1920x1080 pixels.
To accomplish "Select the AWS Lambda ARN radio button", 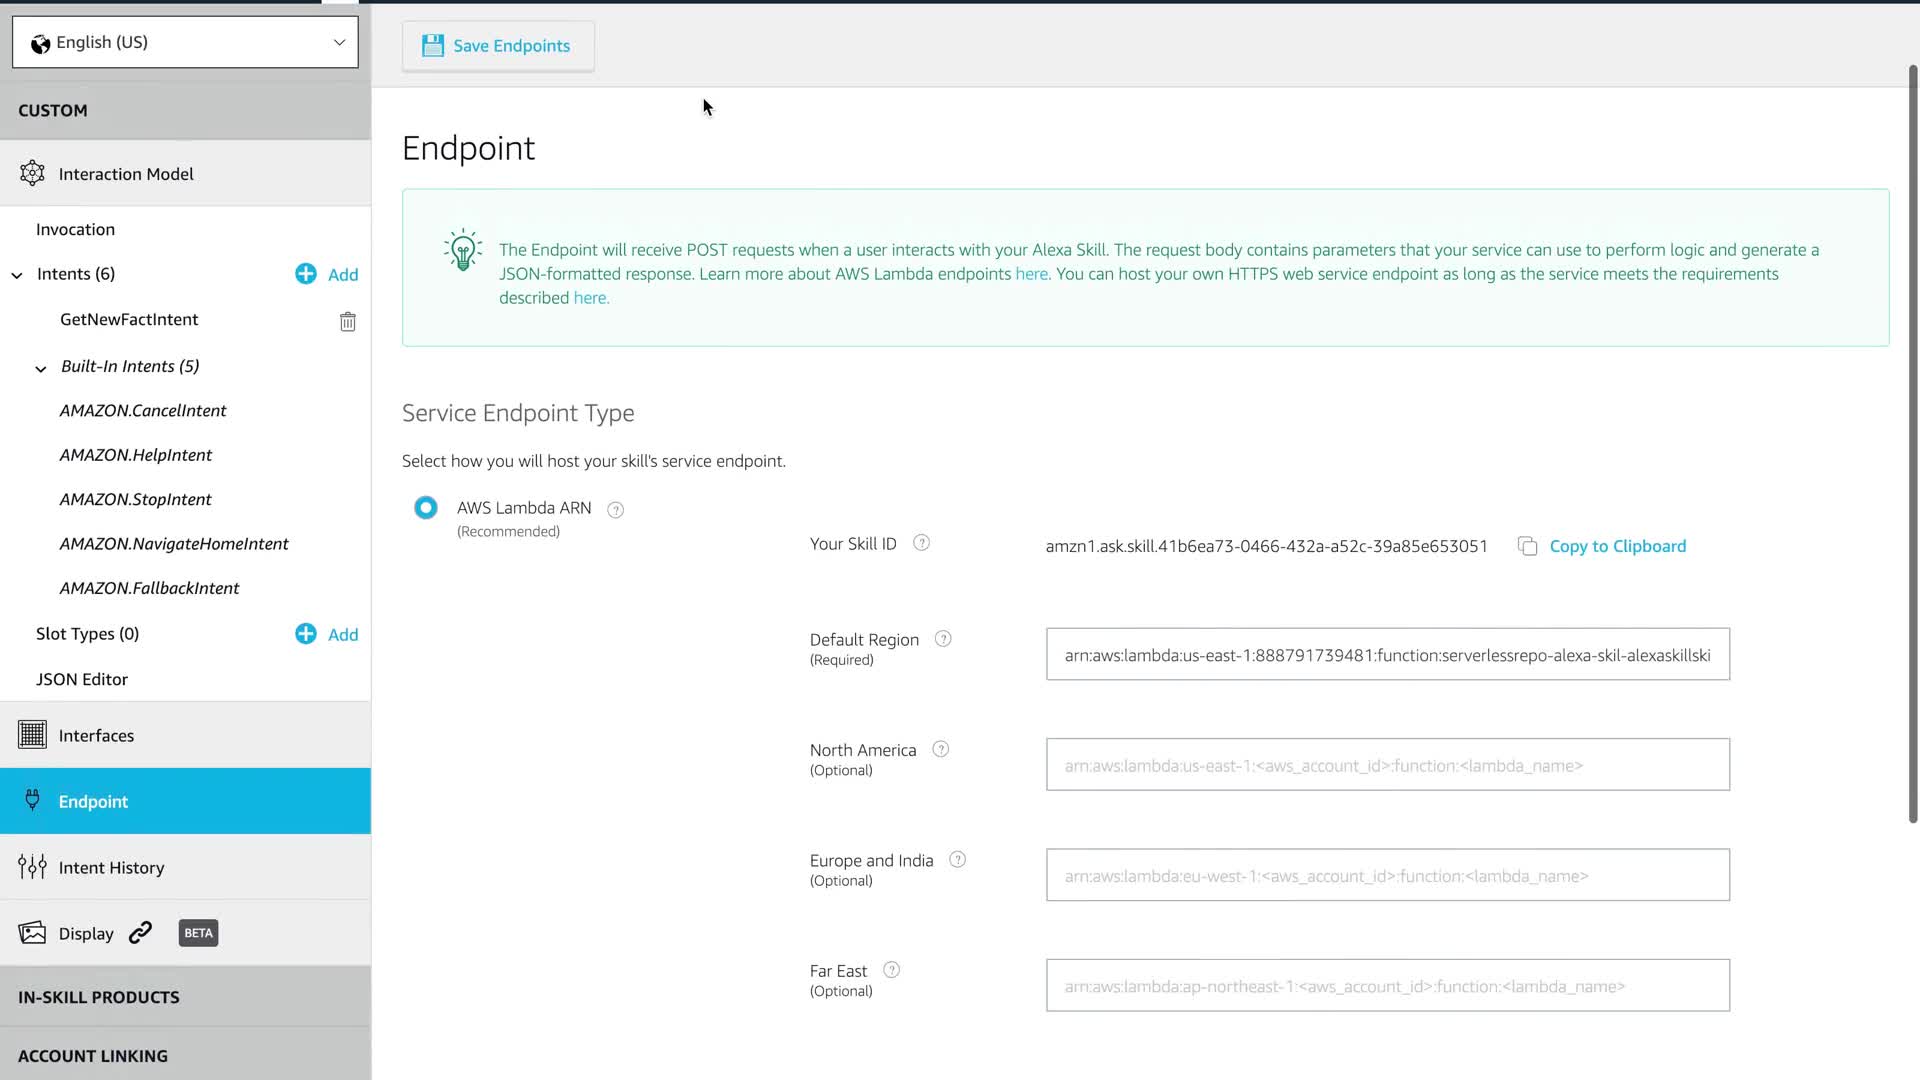I will click(x=426, y=508).
